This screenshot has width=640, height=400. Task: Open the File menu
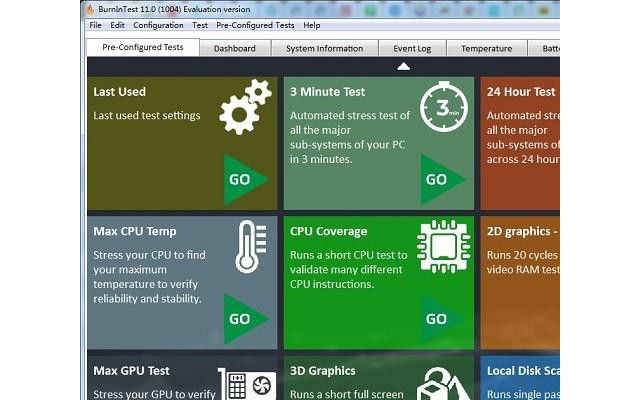point(96,25)
